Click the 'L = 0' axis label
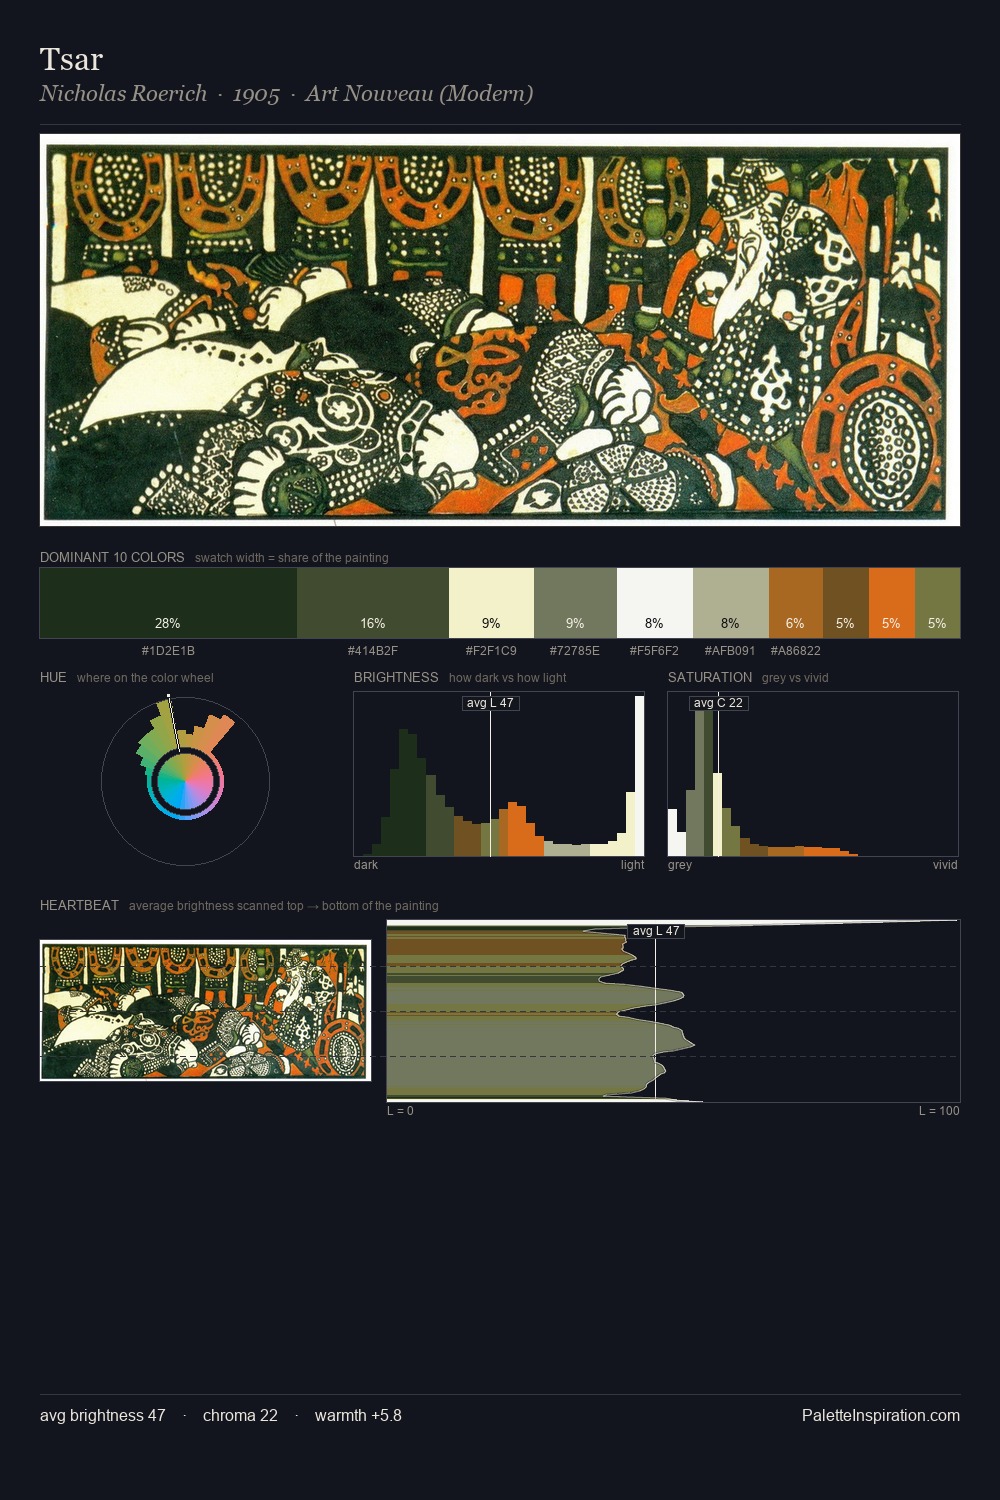This screenshot has height=1500, width=1000. pos(400,1111)
